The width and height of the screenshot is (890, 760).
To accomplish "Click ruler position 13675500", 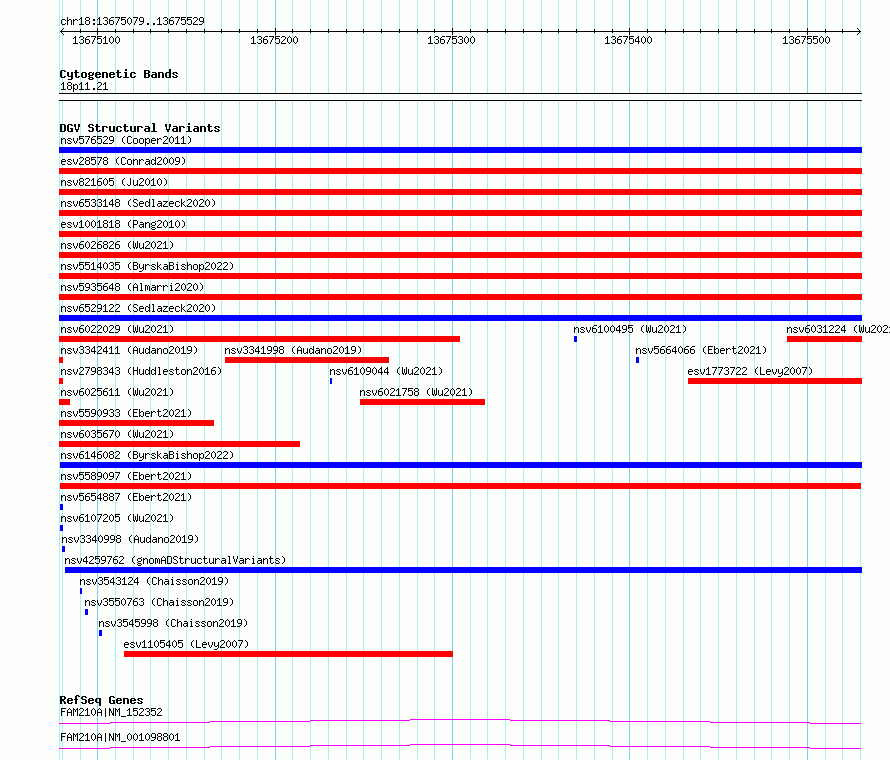I will (x=806, y=40).
